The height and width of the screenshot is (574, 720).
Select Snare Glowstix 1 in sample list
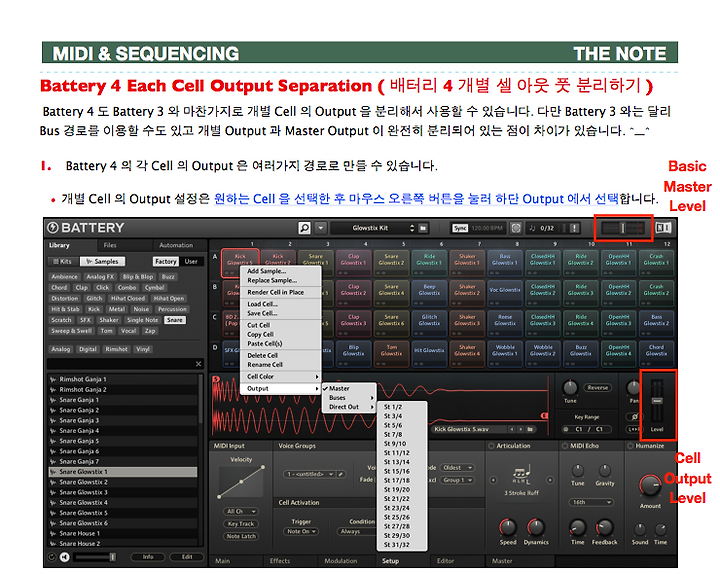123,472
